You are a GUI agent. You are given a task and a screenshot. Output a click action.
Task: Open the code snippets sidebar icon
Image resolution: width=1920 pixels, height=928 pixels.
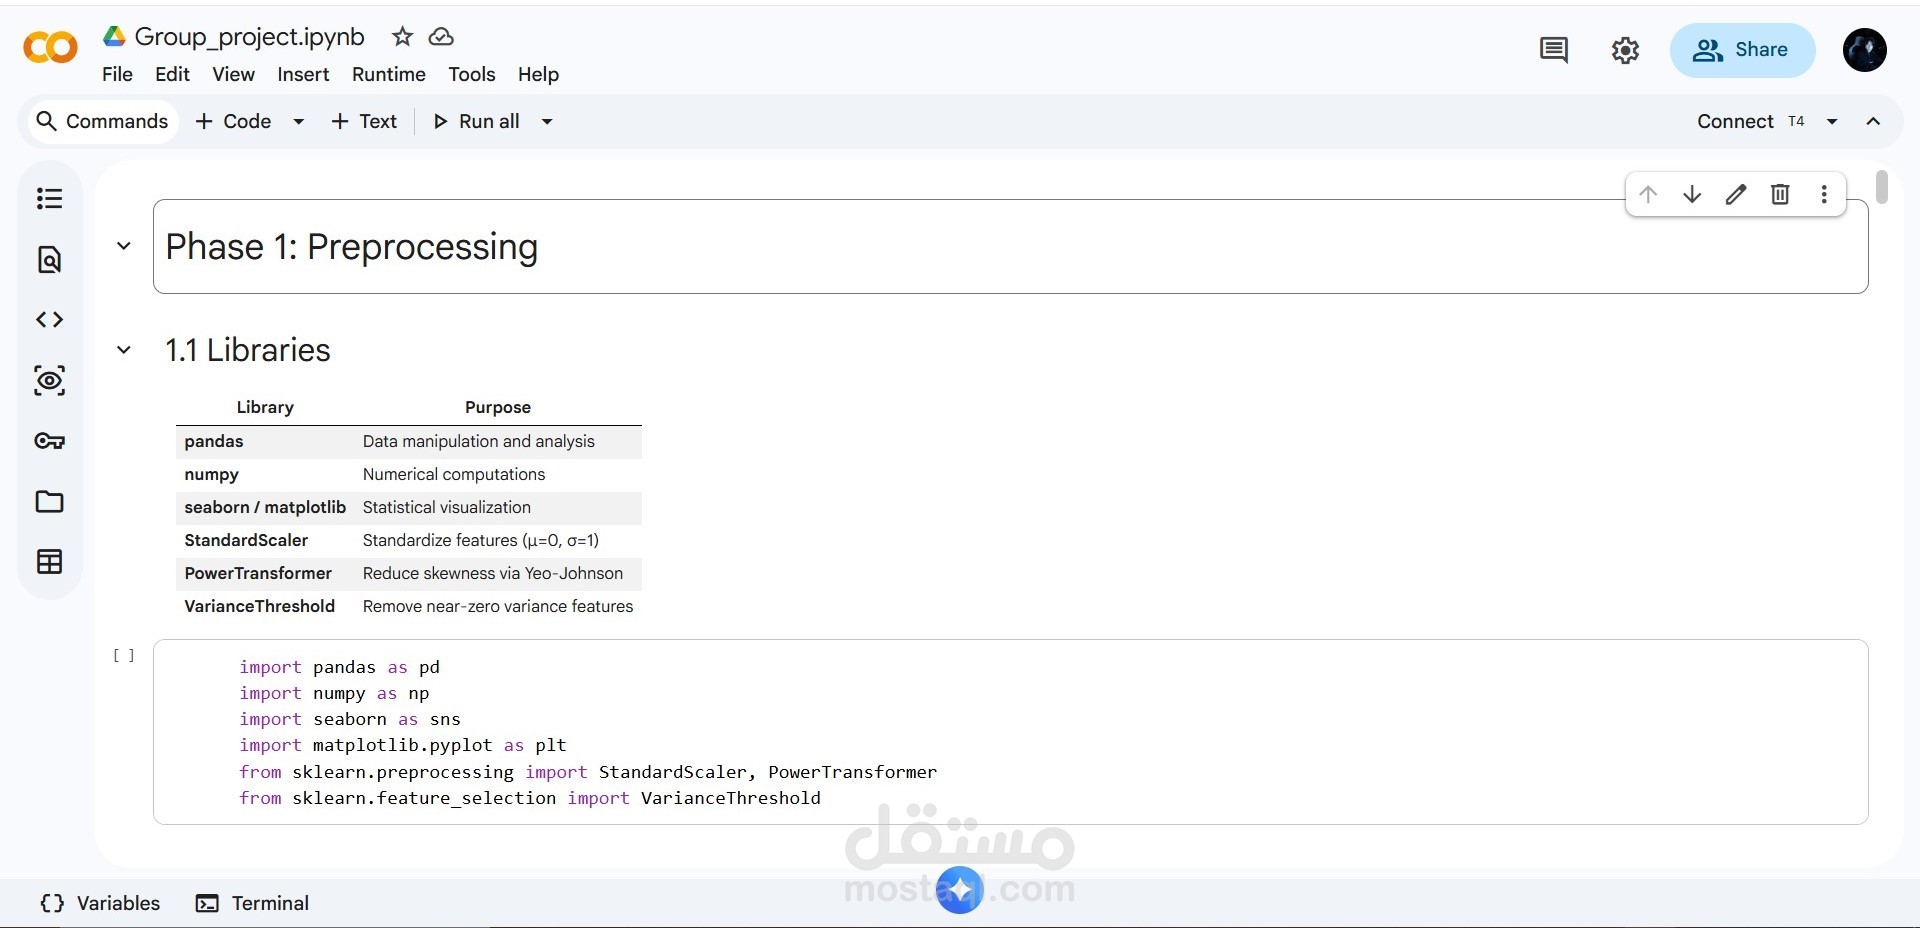(49, 319)
